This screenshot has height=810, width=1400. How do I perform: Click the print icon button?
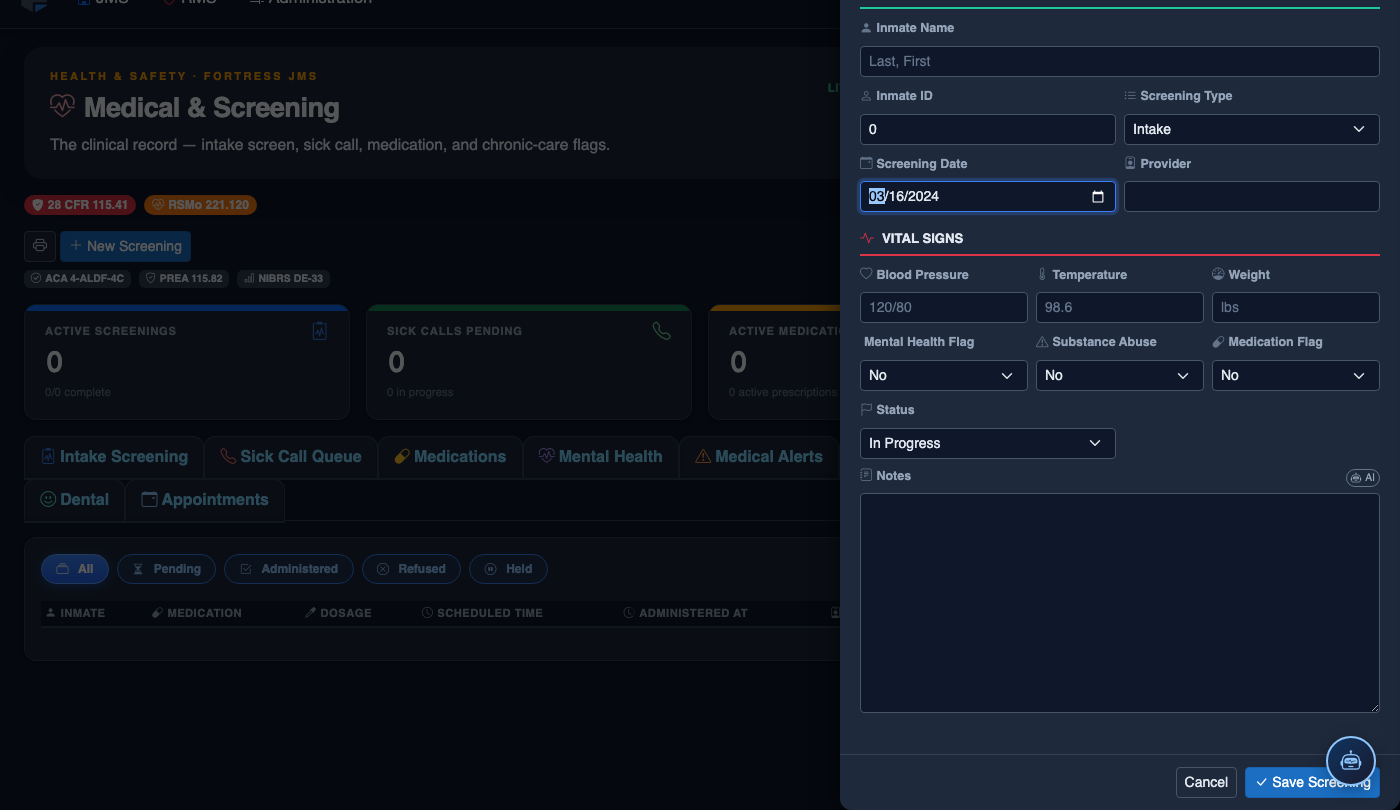(40, 246)
